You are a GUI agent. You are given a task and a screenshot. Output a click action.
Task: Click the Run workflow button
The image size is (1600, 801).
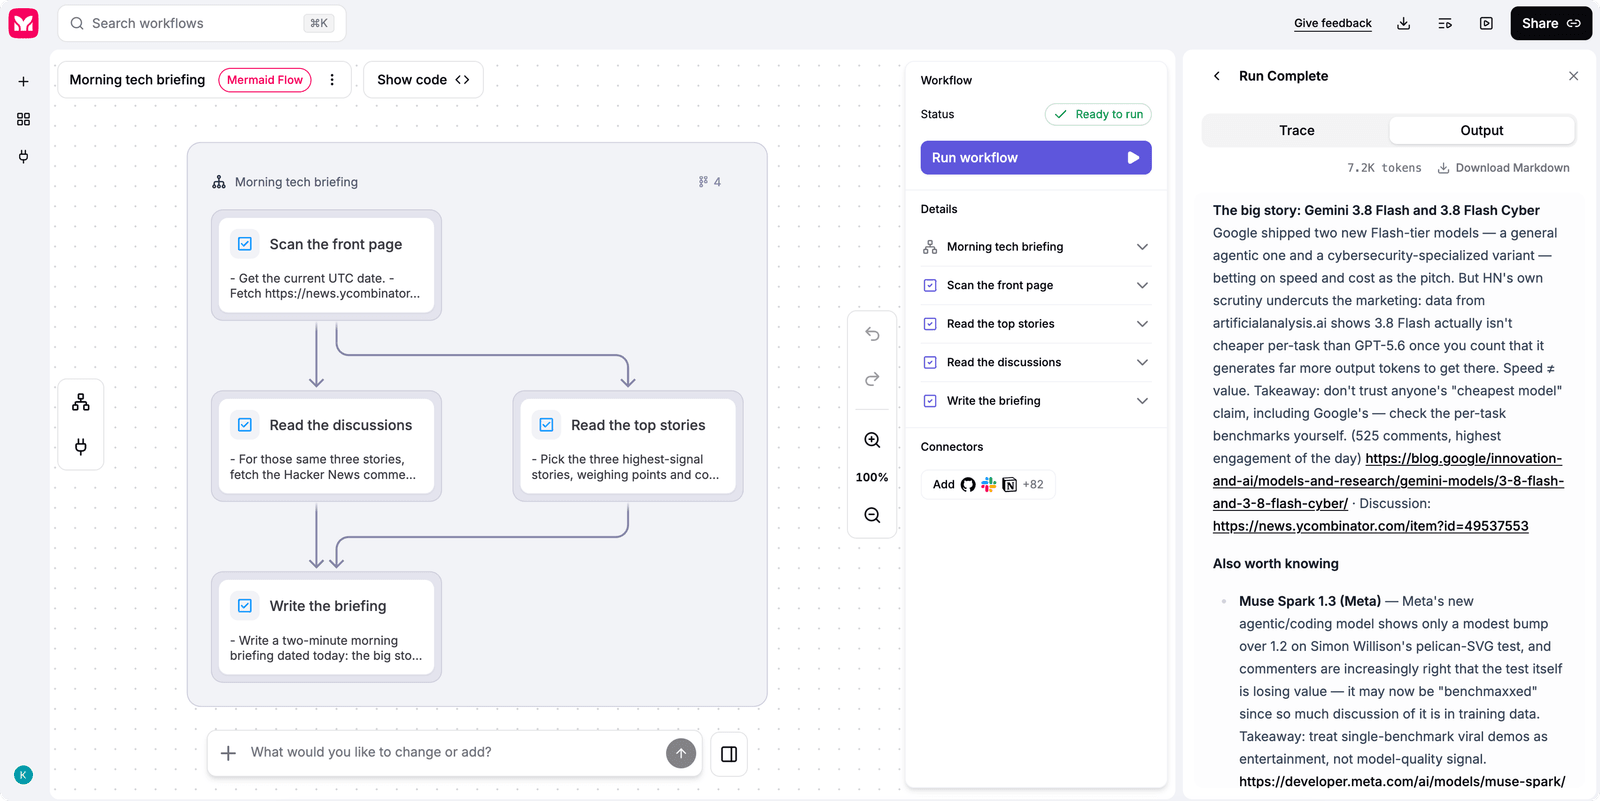pyautogui.click(x=1036, y=158)
